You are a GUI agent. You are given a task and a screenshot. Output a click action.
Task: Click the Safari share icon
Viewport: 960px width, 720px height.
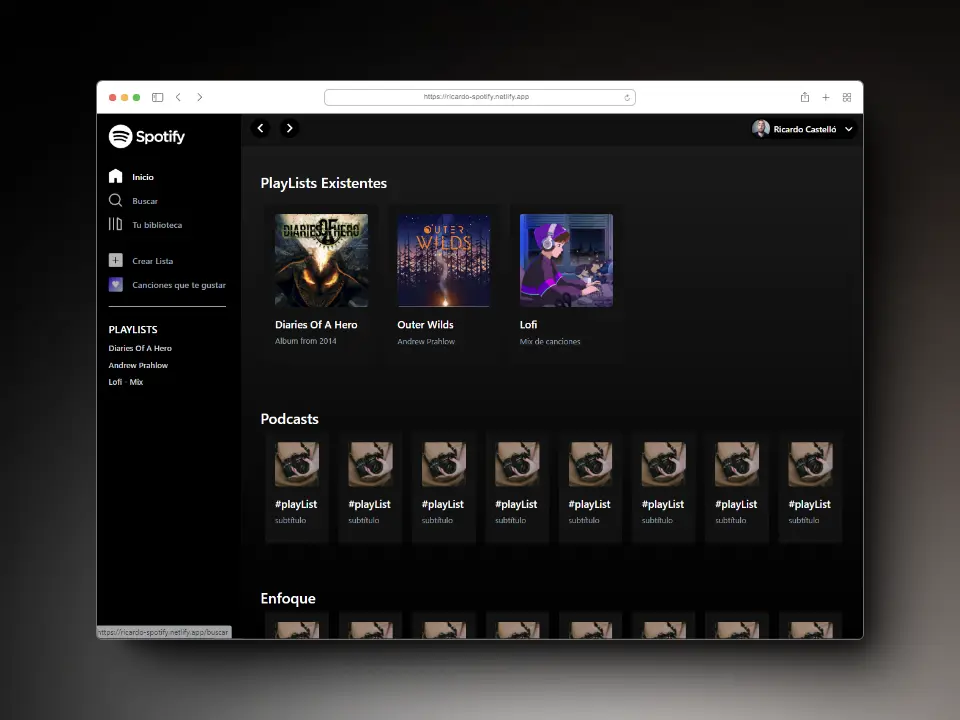(804, 97)
